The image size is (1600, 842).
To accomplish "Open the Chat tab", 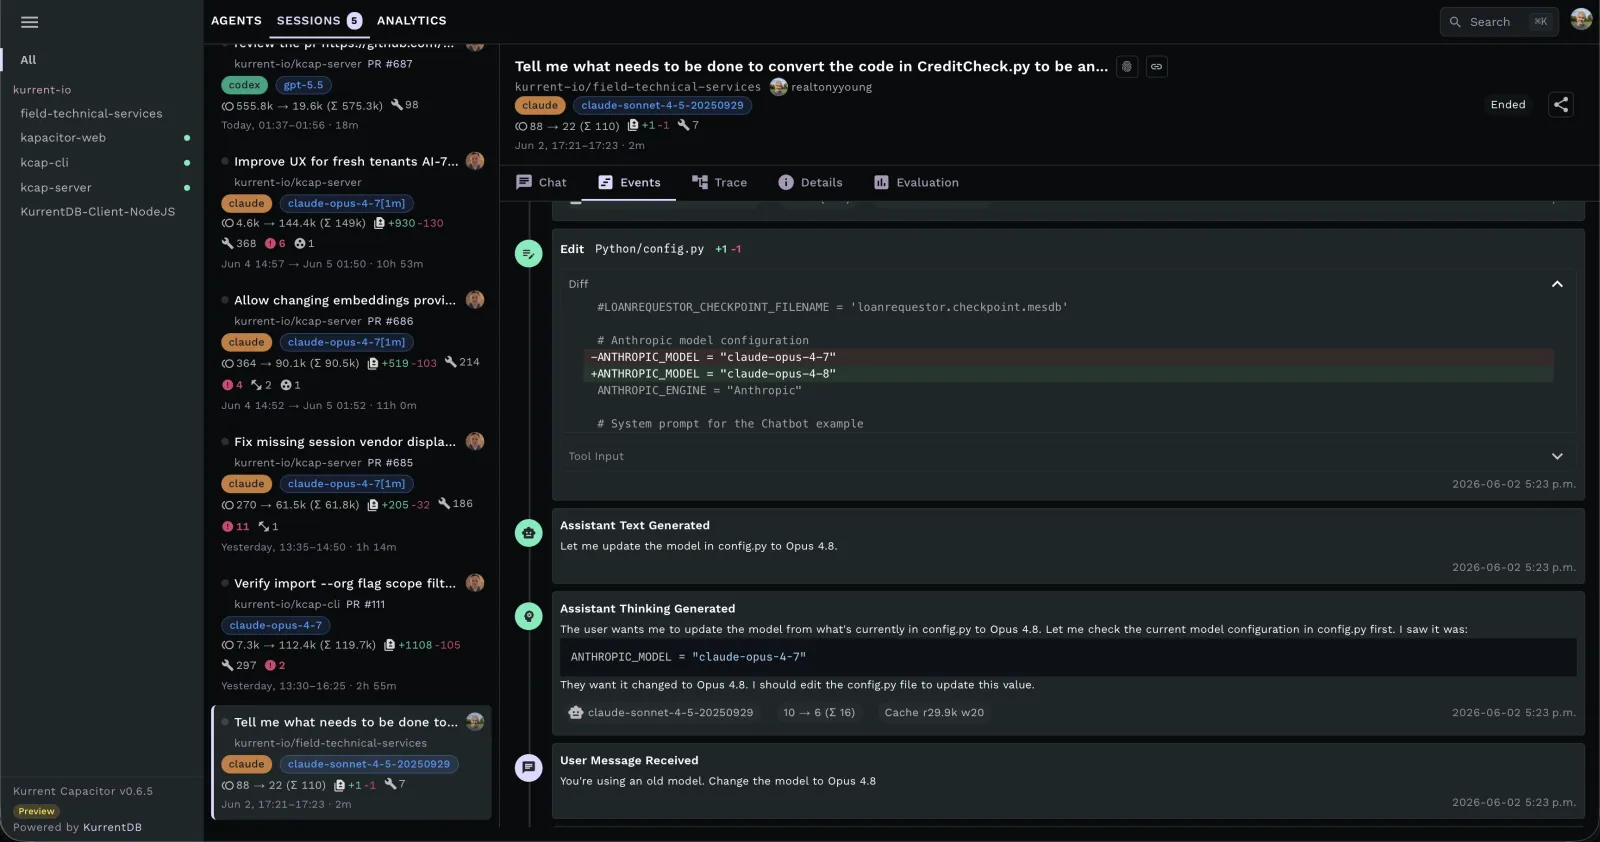I will pos(541,182).
